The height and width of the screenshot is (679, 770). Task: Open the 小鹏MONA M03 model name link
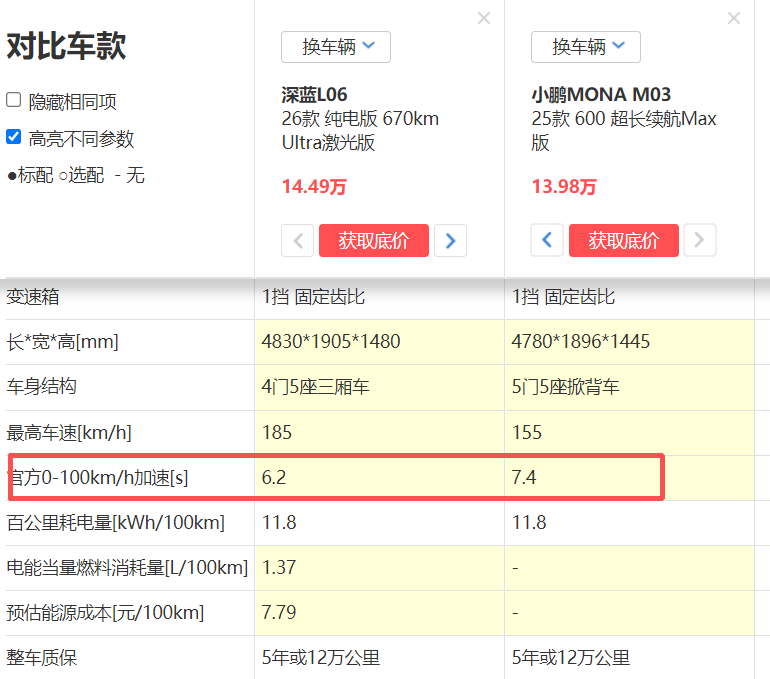click(x=600, y=95)
